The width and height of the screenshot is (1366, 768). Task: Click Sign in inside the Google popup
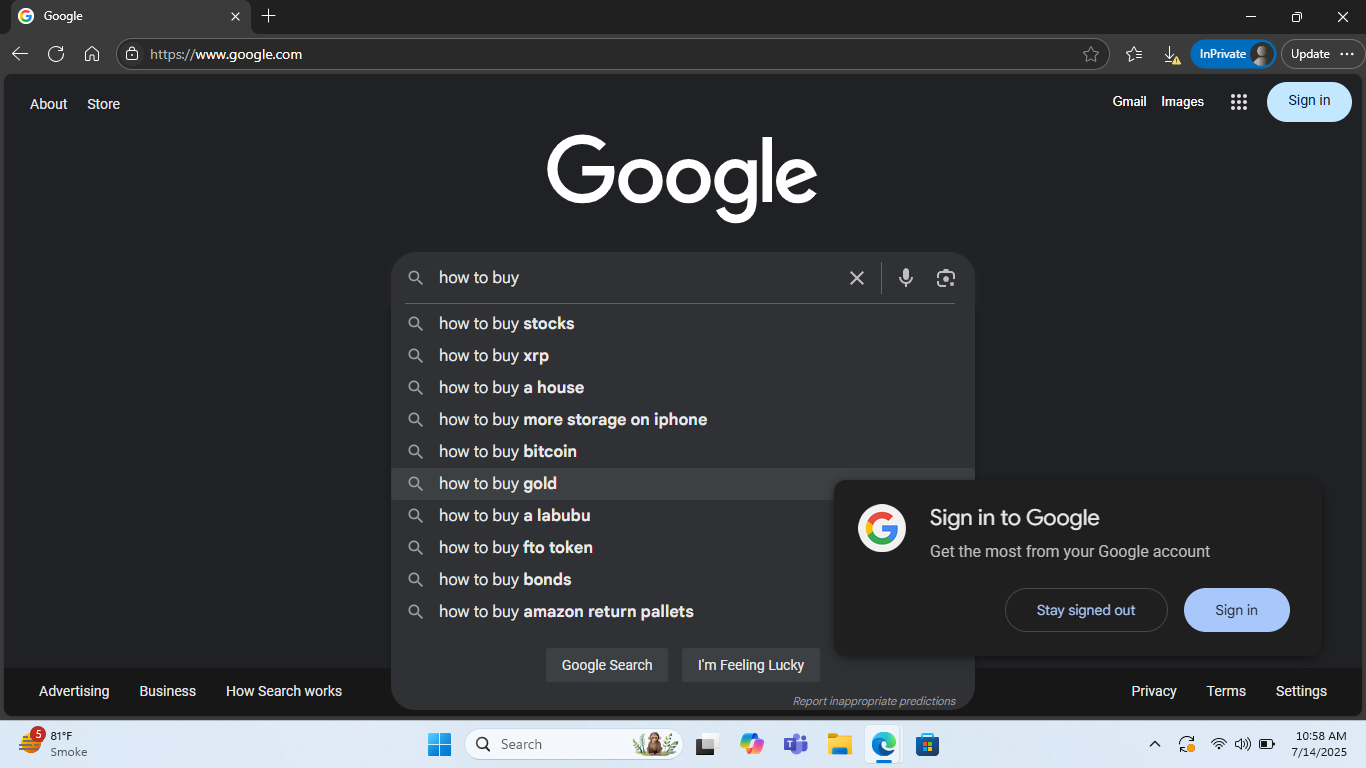(1237, 610)
